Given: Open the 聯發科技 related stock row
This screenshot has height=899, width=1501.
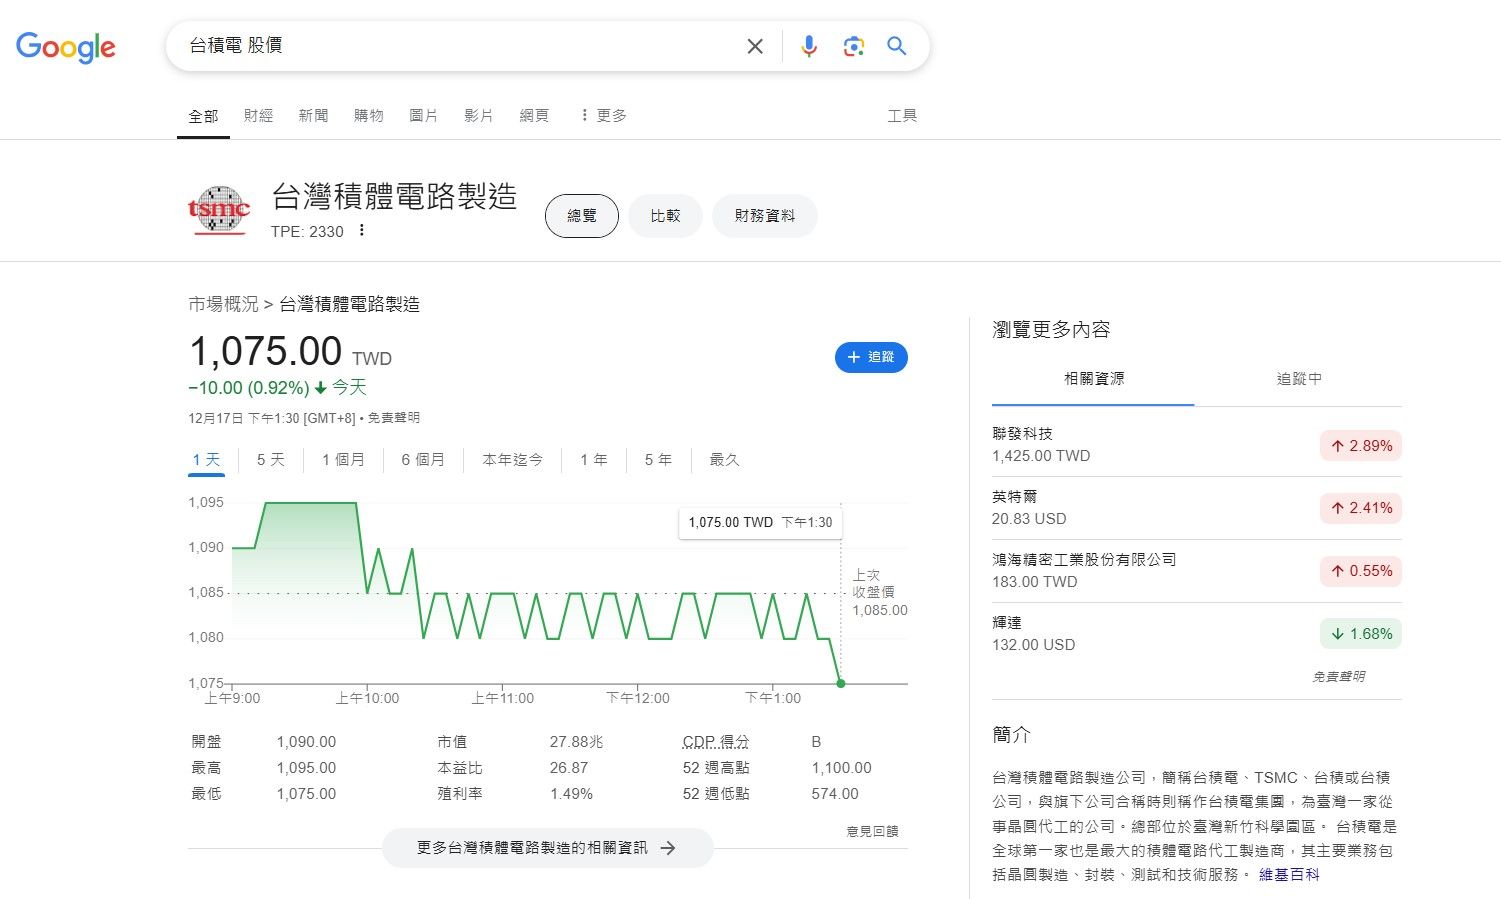Looking at the screenshot, I should [x=1197, y=445].
